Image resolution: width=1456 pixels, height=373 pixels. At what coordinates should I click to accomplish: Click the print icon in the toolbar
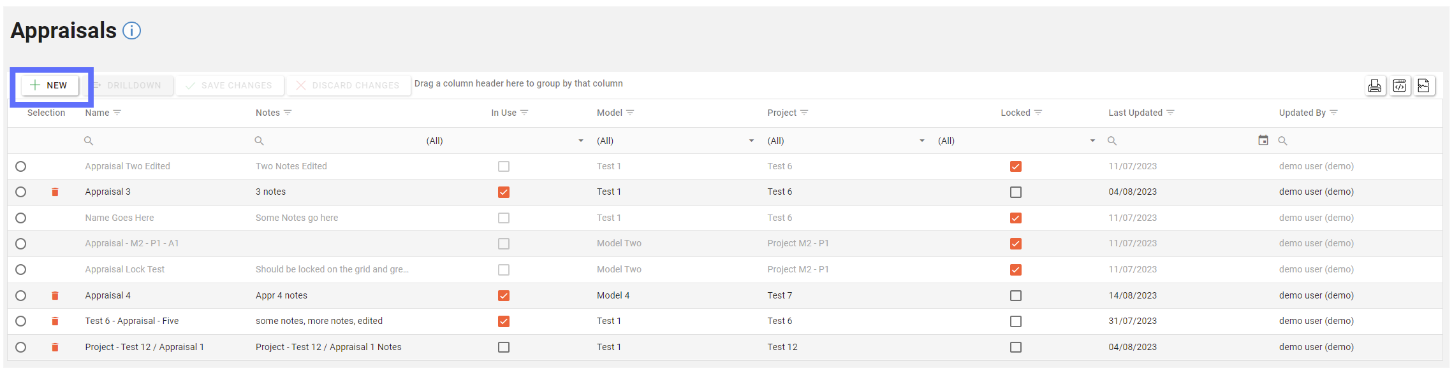coord(1375,86)
